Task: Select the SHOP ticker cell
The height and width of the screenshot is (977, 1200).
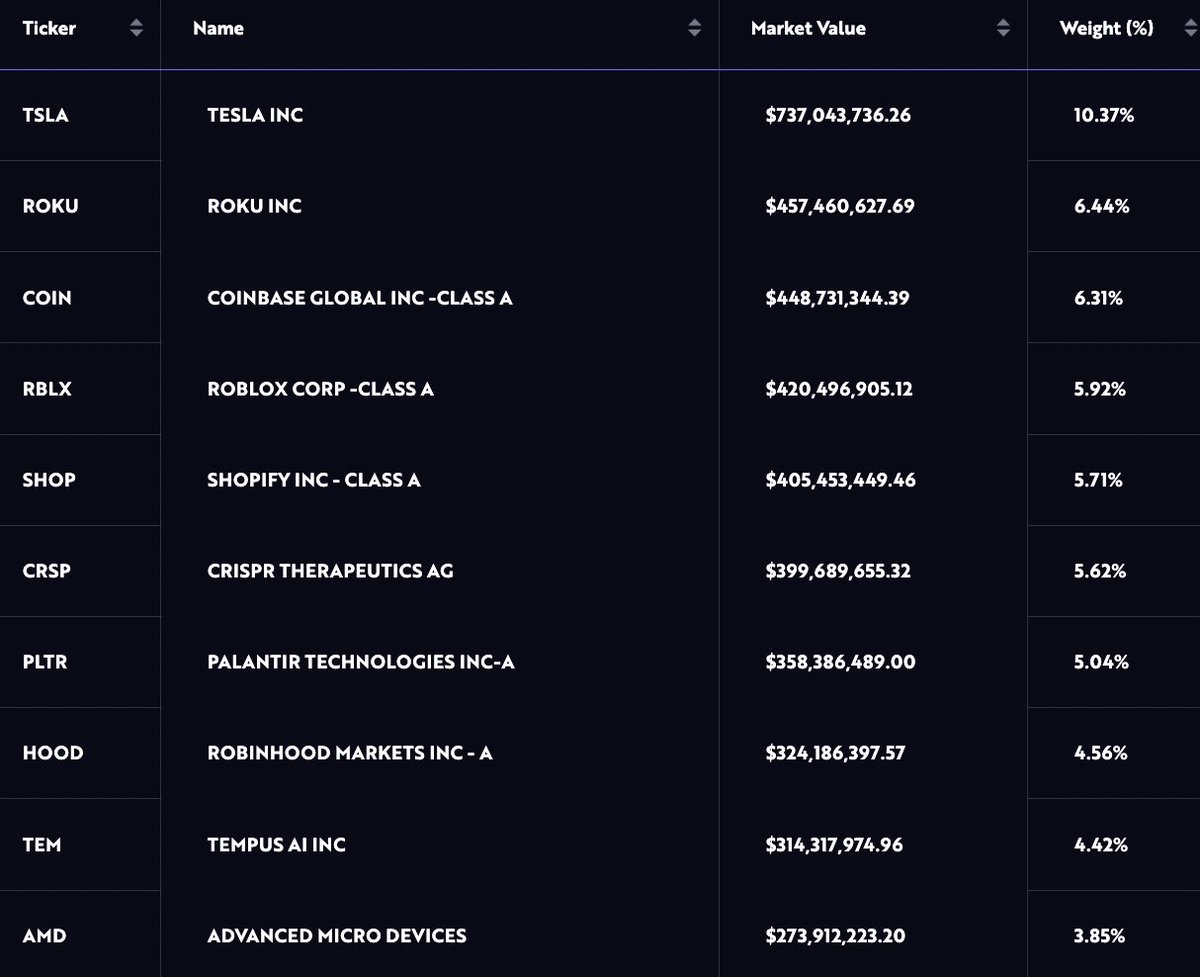Action: [x=49, y=480]
